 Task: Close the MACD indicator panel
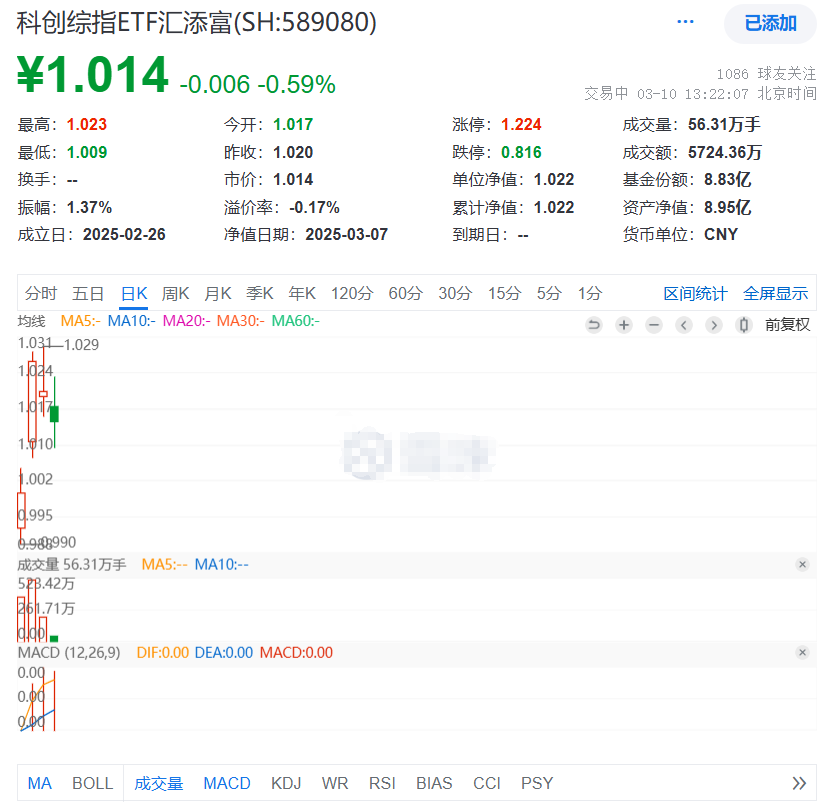(x=802, y=652)
